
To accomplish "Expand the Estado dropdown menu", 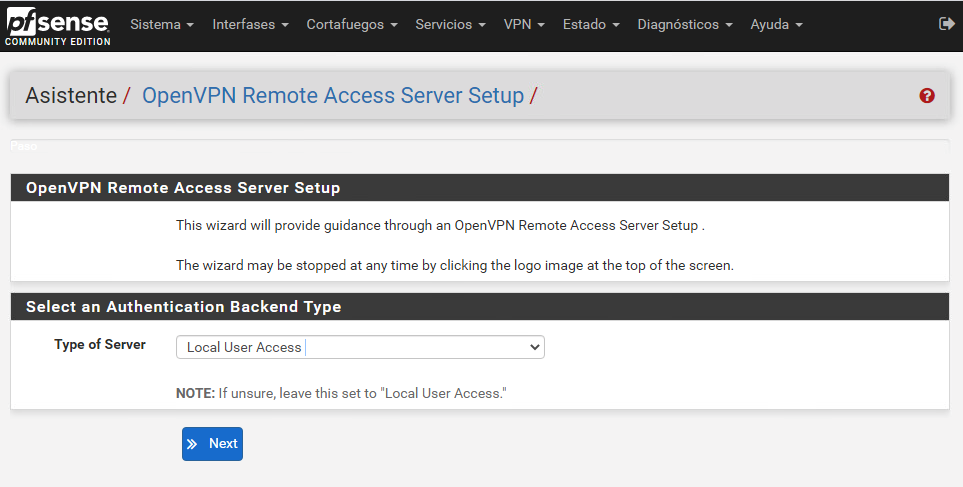I will (590, 24).
